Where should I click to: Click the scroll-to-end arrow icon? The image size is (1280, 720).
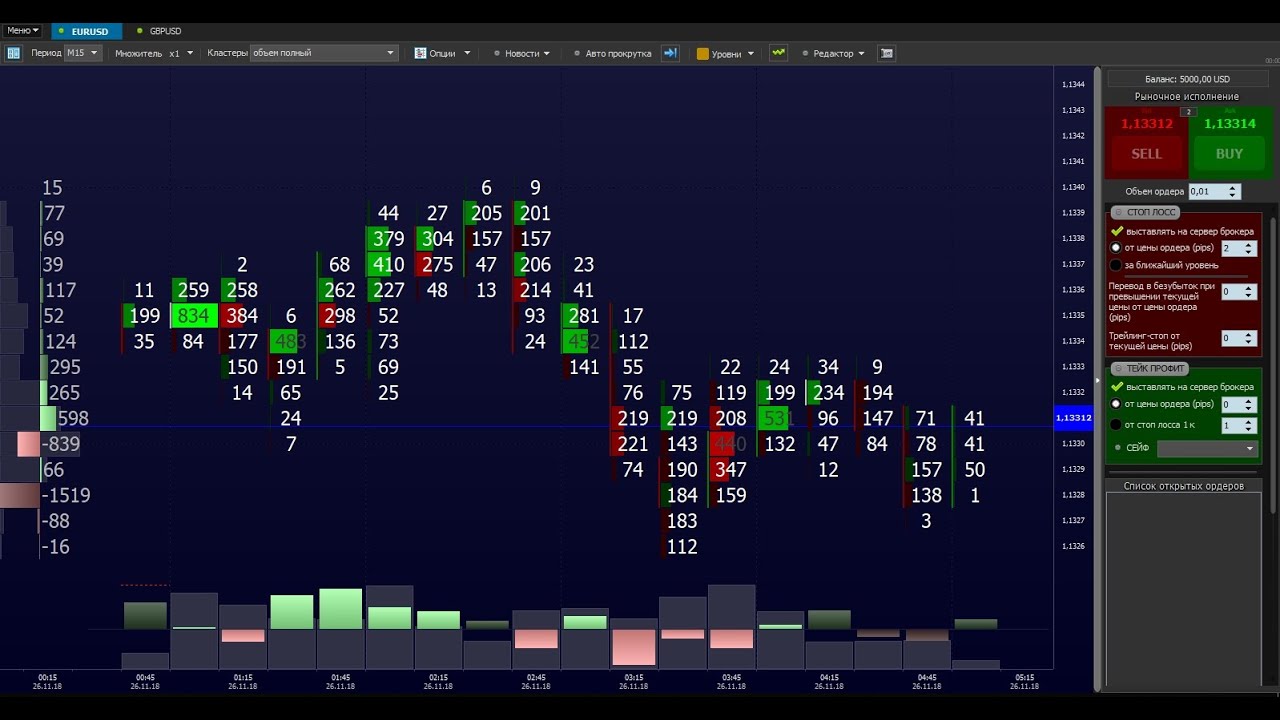click(671, 53)
